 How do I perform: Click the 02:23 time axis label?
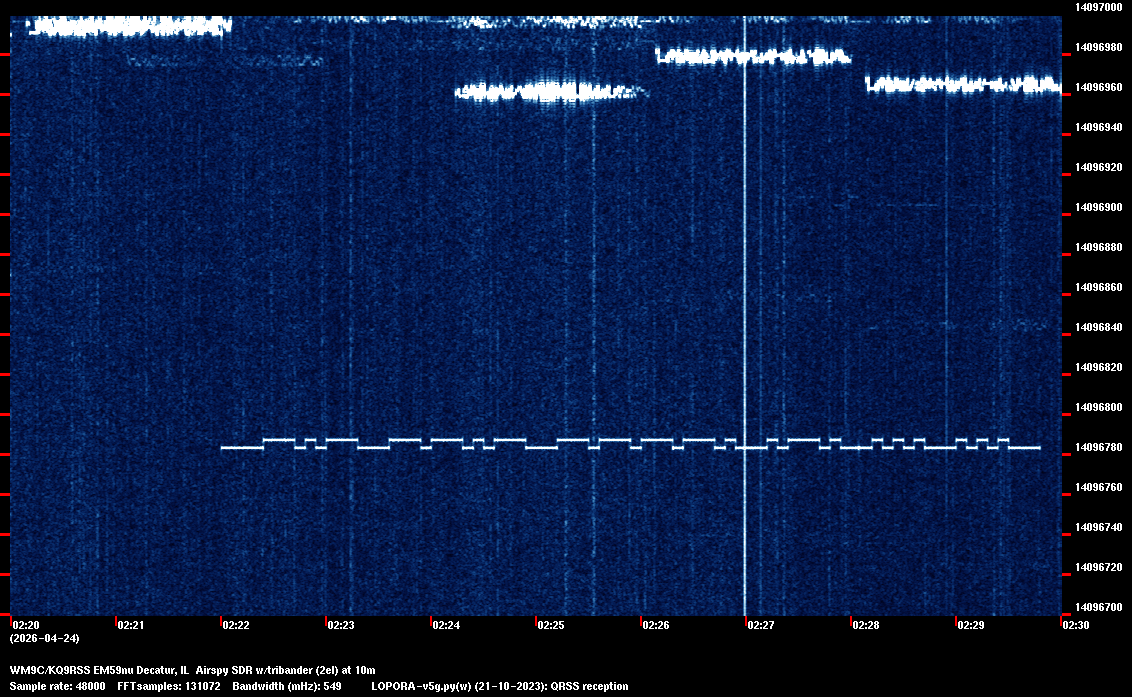340,625
